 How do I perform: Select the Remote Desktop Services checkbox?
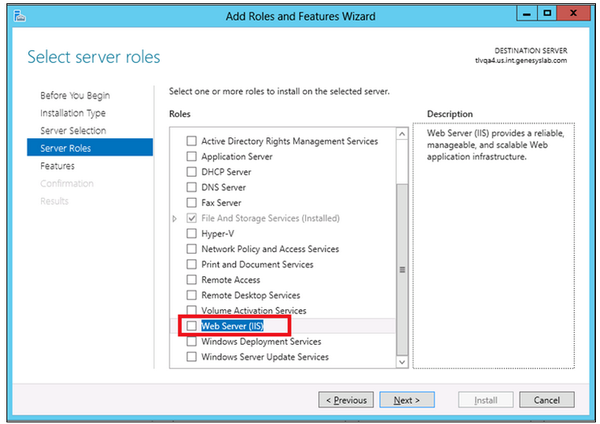pos(191,295)
